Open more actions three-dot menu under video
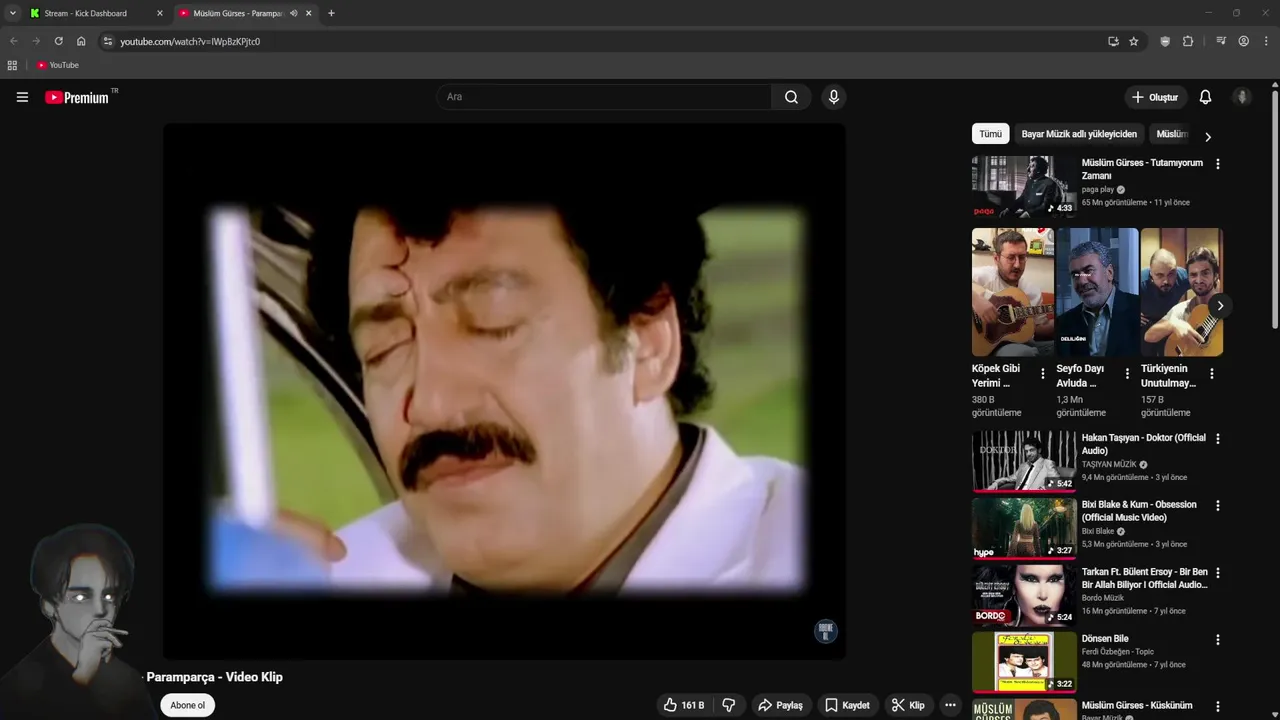The width and height of the screenshot is (1280, 720). (x=950, y=705)
